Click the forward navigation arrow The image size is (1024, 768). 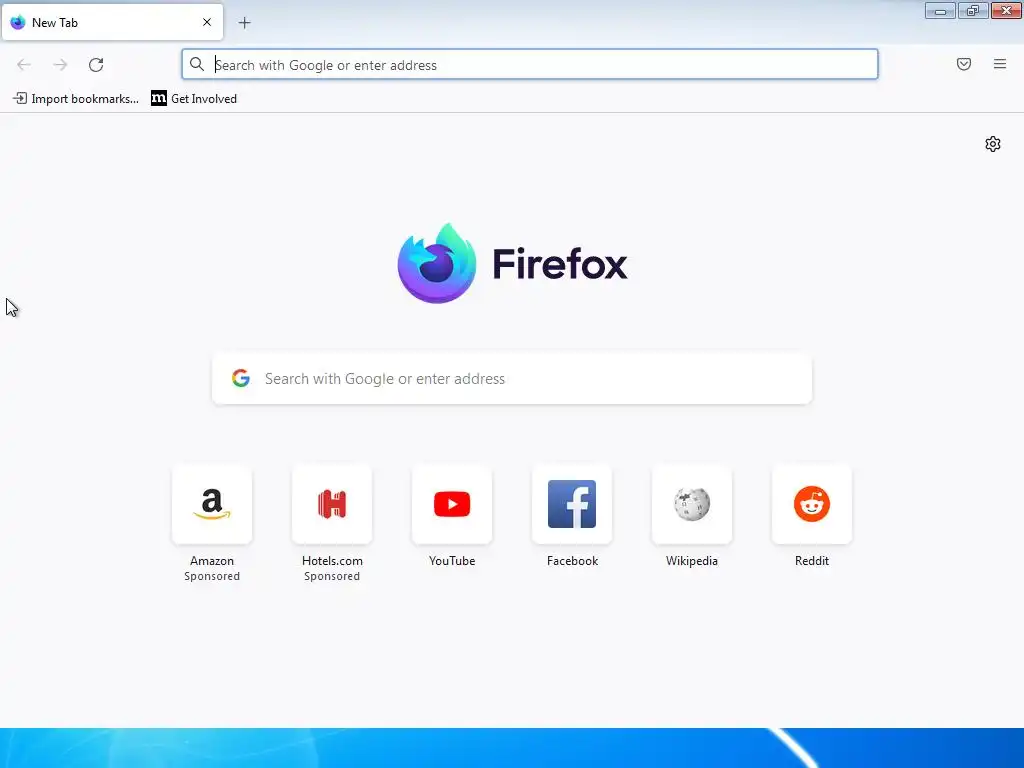tap(60, 65)
